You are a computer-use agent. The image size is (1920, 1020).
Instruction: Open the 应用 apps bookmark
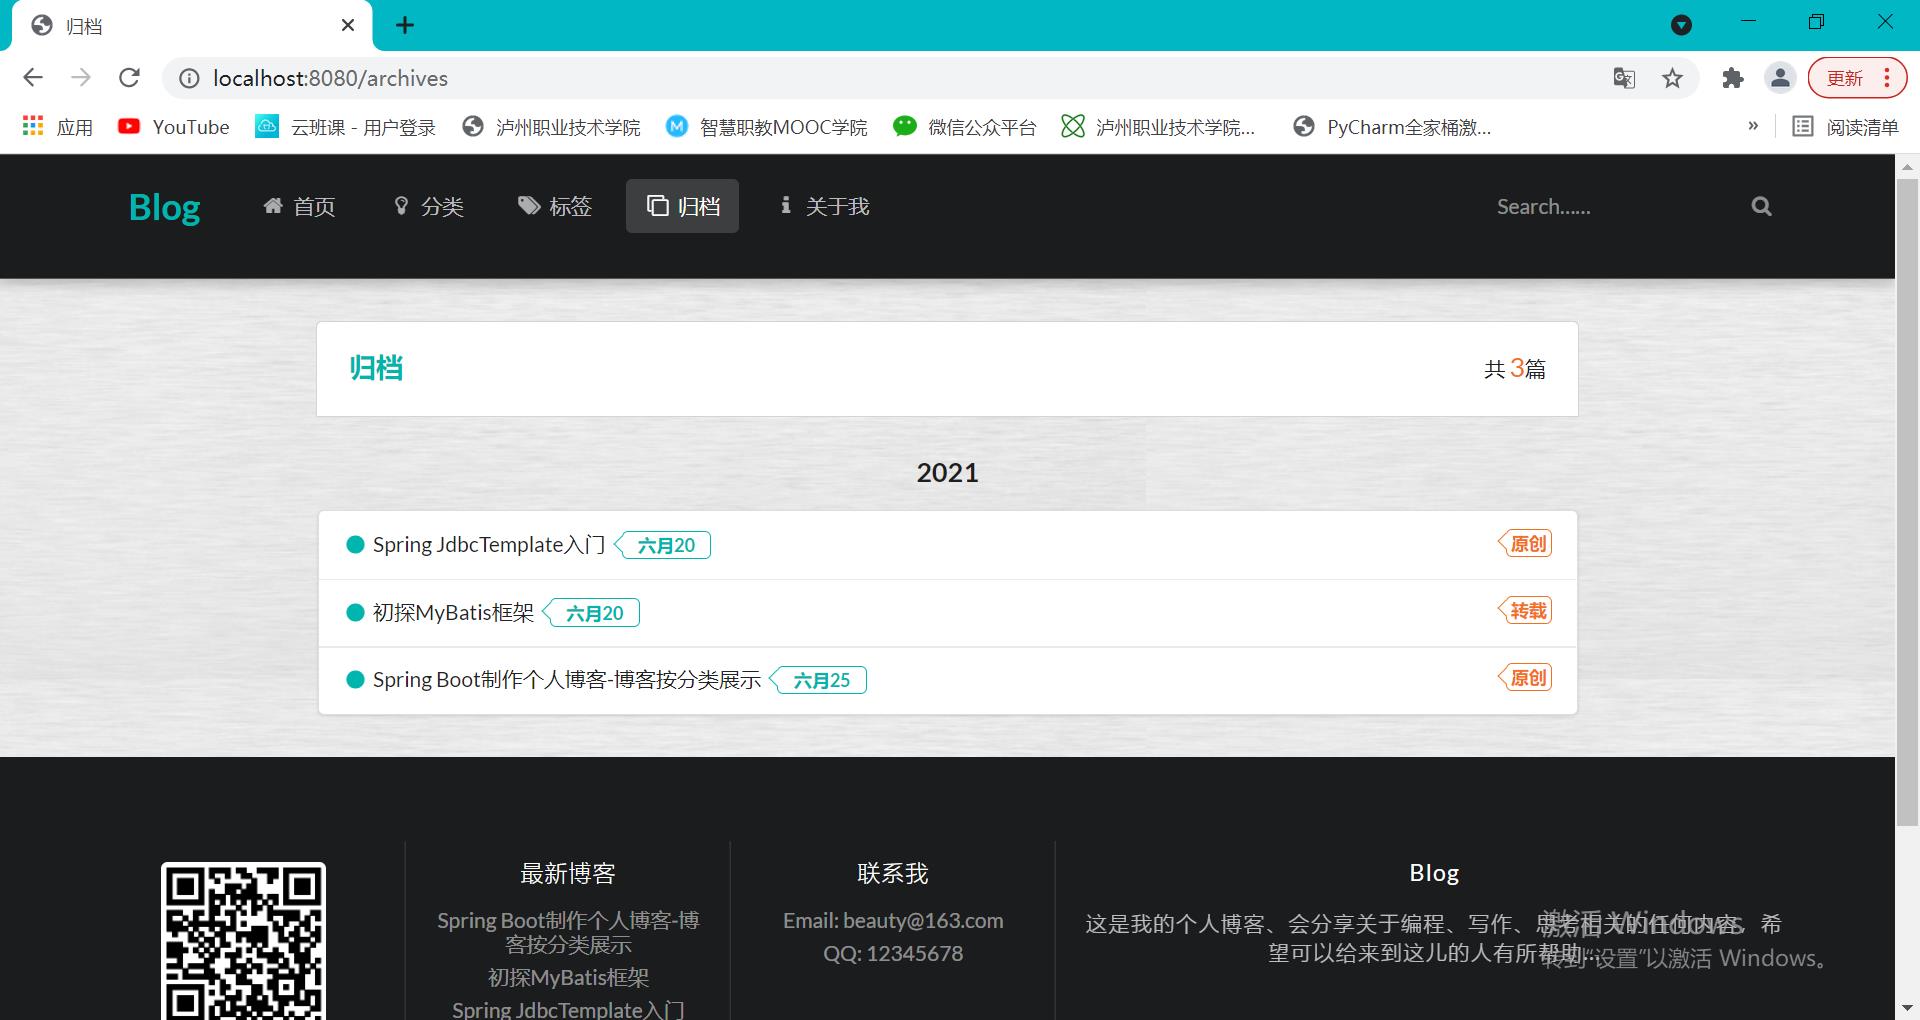coord(58,127)
